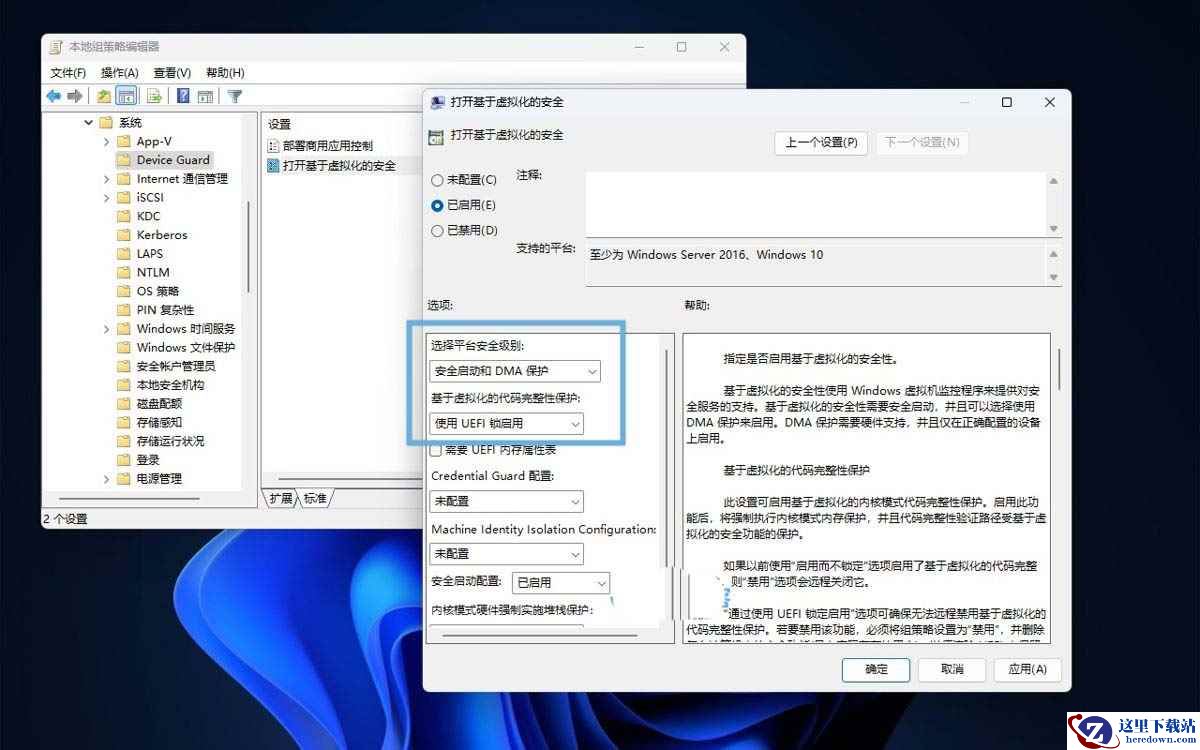Click the dialog title bar icon of 打开基于虚拟化的安全
This screenshot has height=750, width=1200.
pos(437,102)
